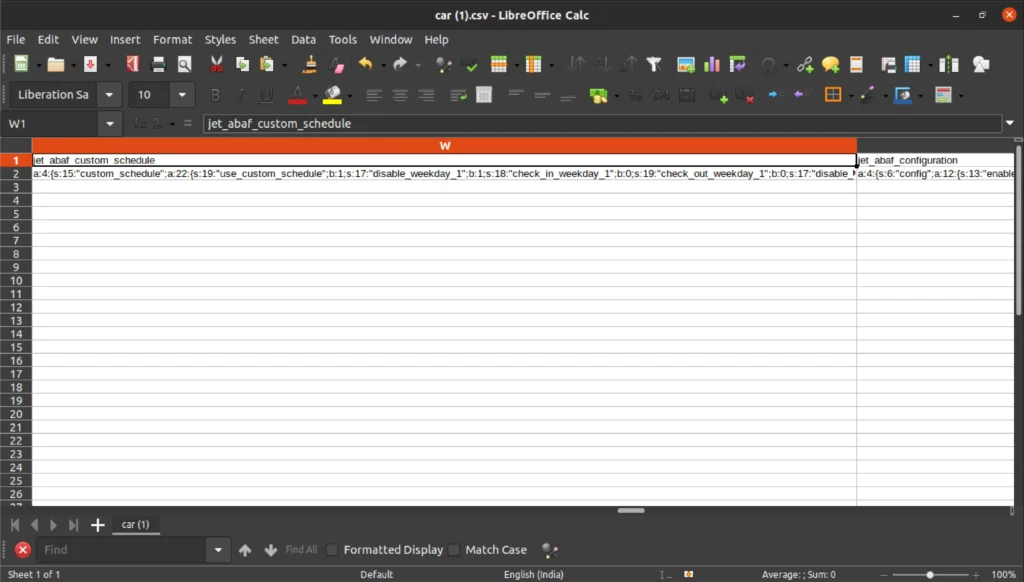The image size is (1024, 582).
Task: Close the Find toolbar
Action: 22,550
